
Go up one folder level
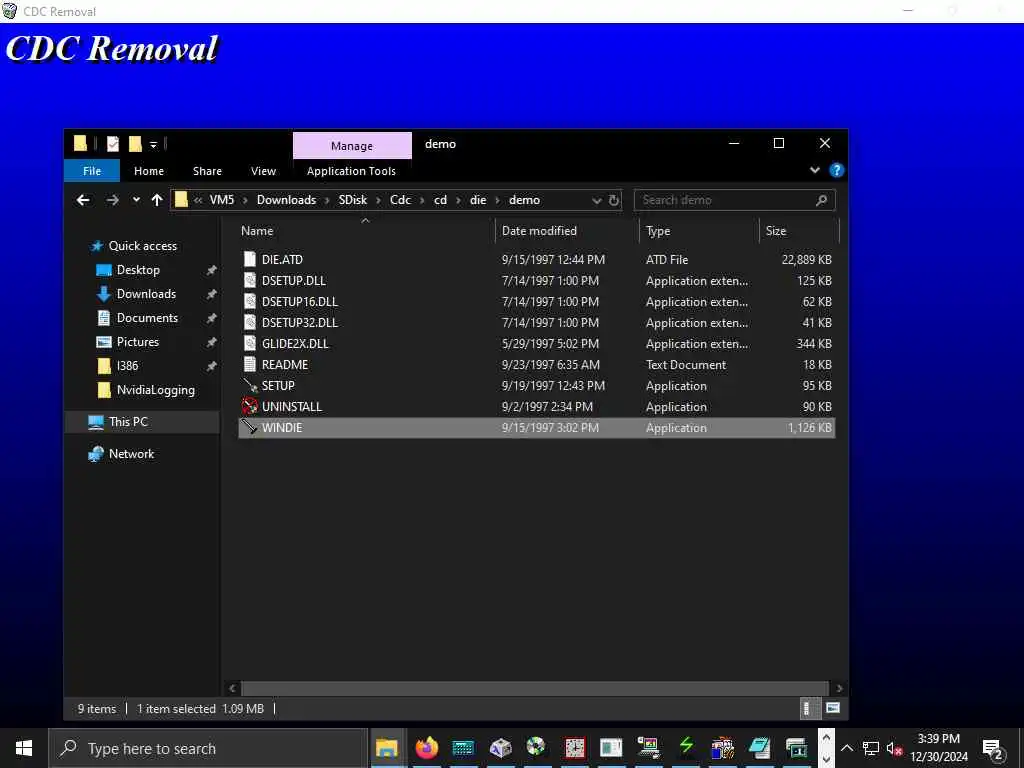157,200
